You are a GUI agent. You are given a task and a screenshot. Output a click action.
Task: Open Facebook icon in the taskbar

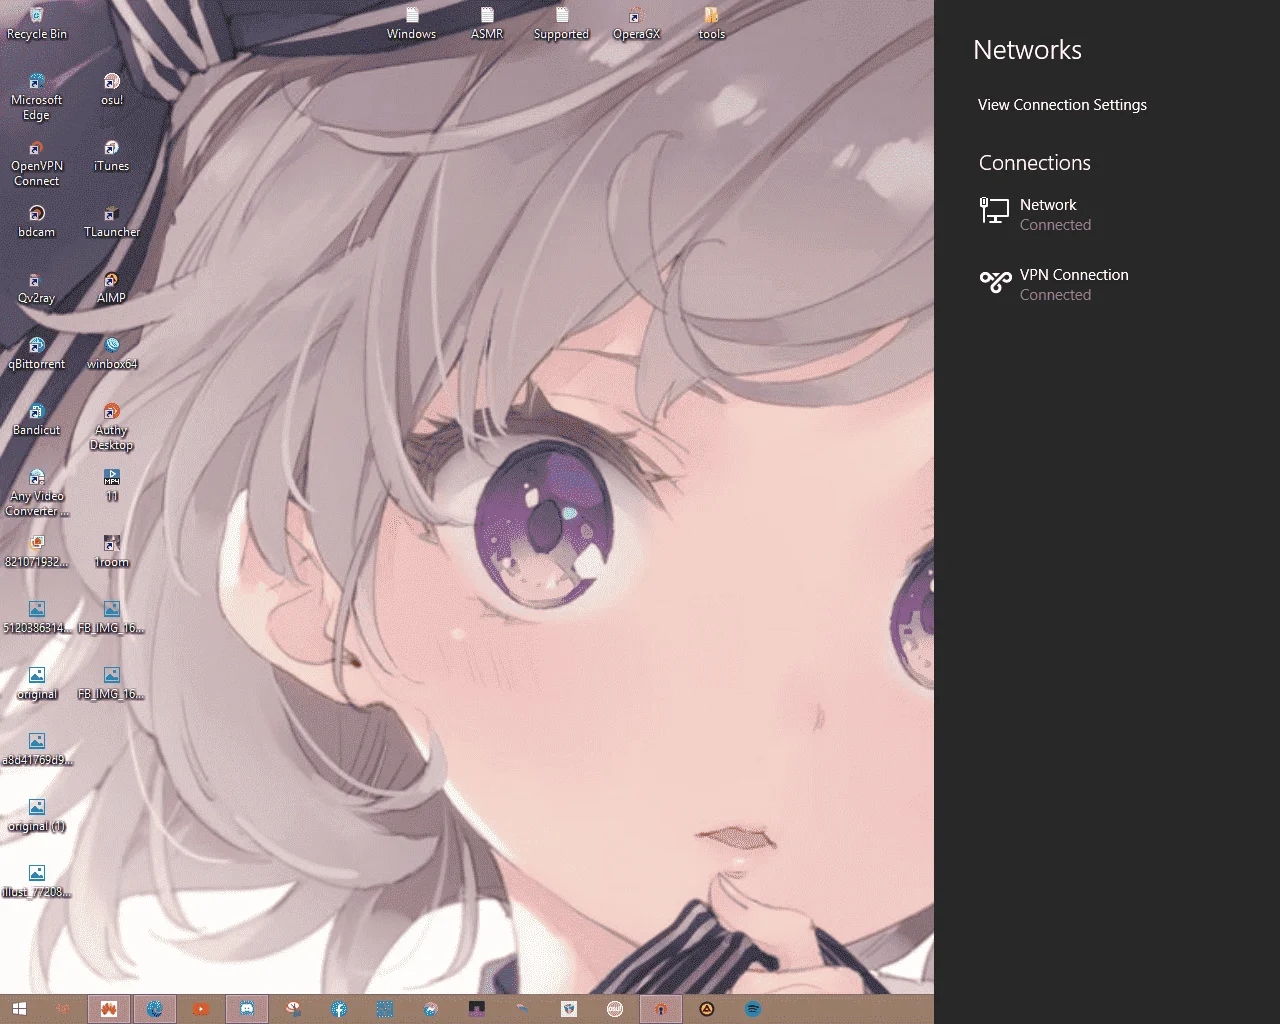click(x=339, y=1009)
